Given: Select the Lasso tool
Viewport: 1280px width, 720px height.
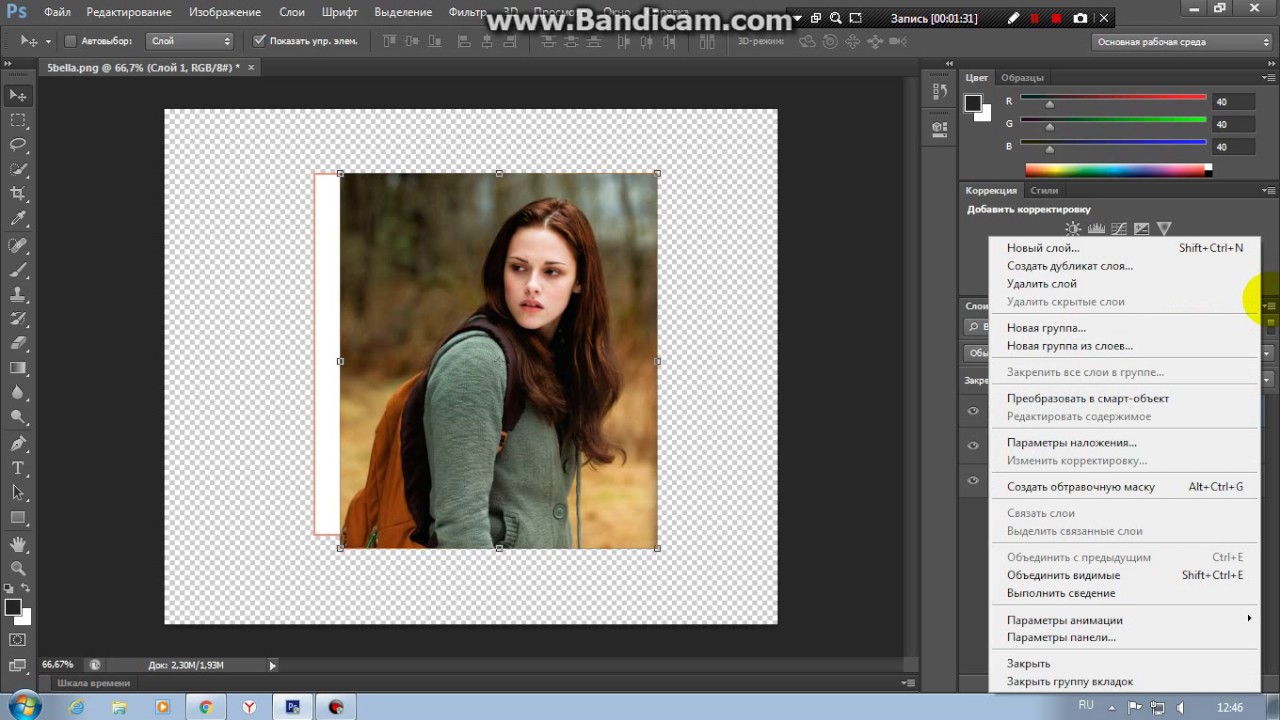Looking at the screenshot, I should point(18,145).
